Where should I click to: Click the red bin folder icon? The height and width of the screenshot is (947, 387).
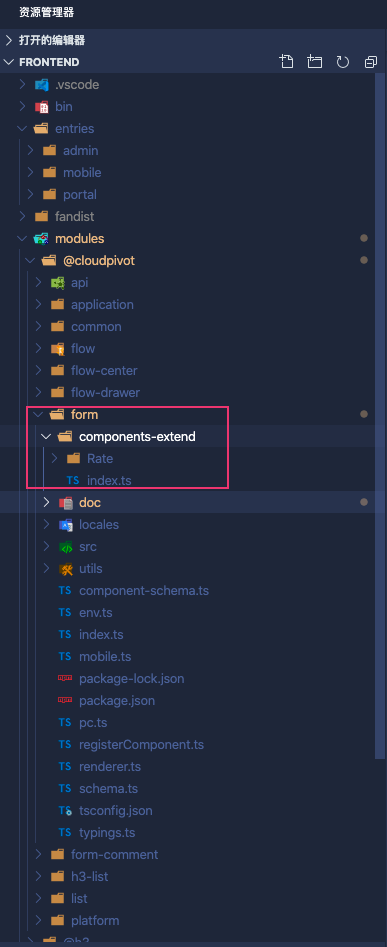(x=41, y=107)
